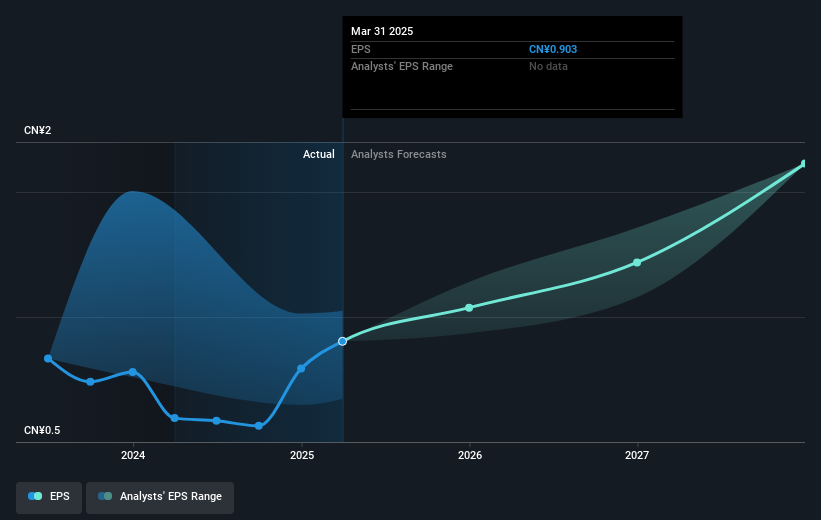Click the EPS data point in mid 2024
This screenshot has width=821, height=520.
click(217, 421)
